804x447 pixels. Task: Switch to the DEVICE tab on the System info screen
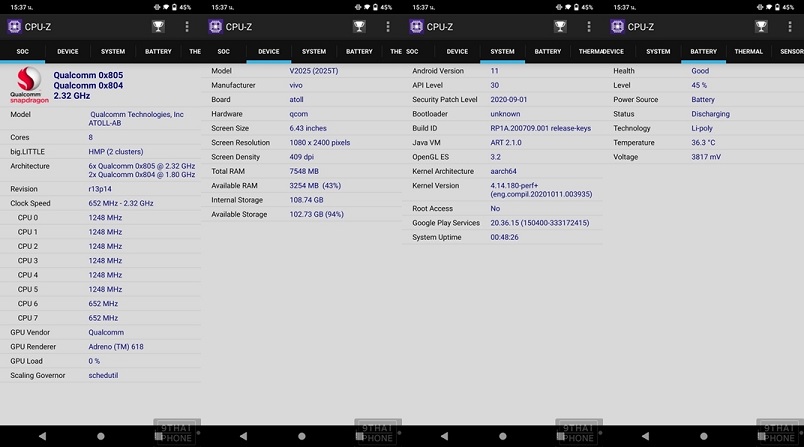[457, 51]
